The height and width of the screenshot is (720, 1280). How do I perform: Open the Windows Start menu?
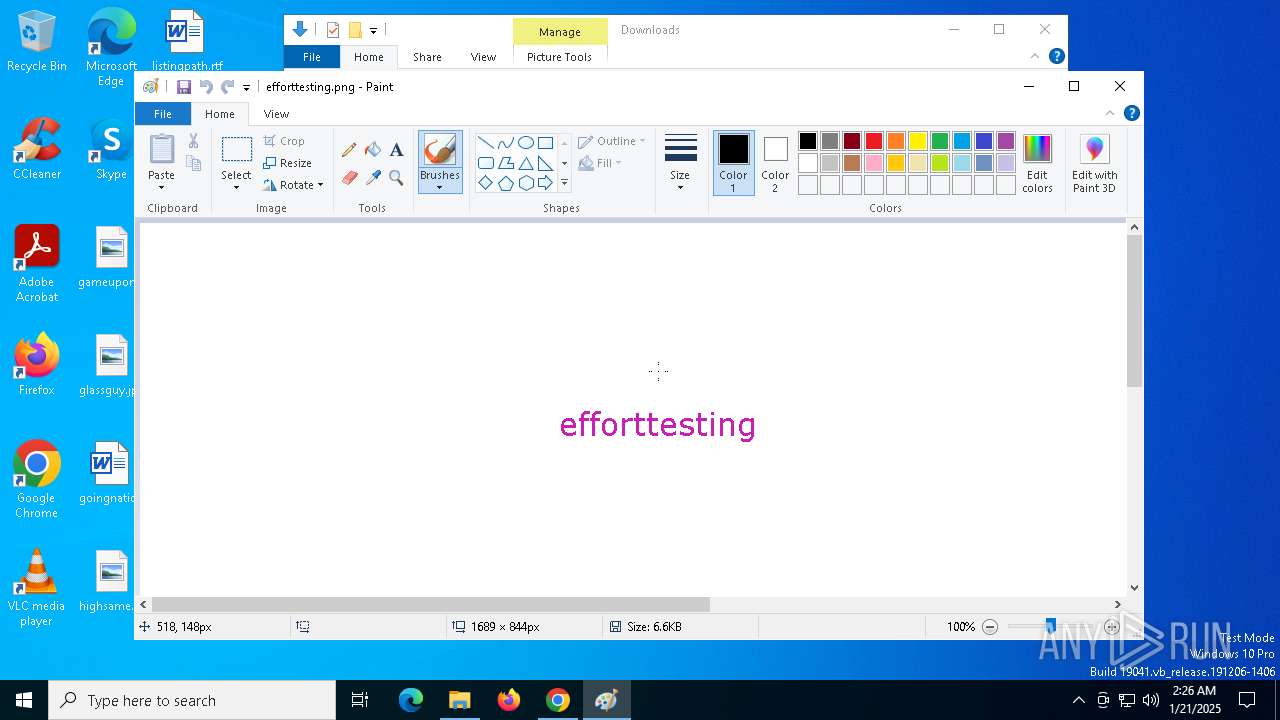(24, 701)
